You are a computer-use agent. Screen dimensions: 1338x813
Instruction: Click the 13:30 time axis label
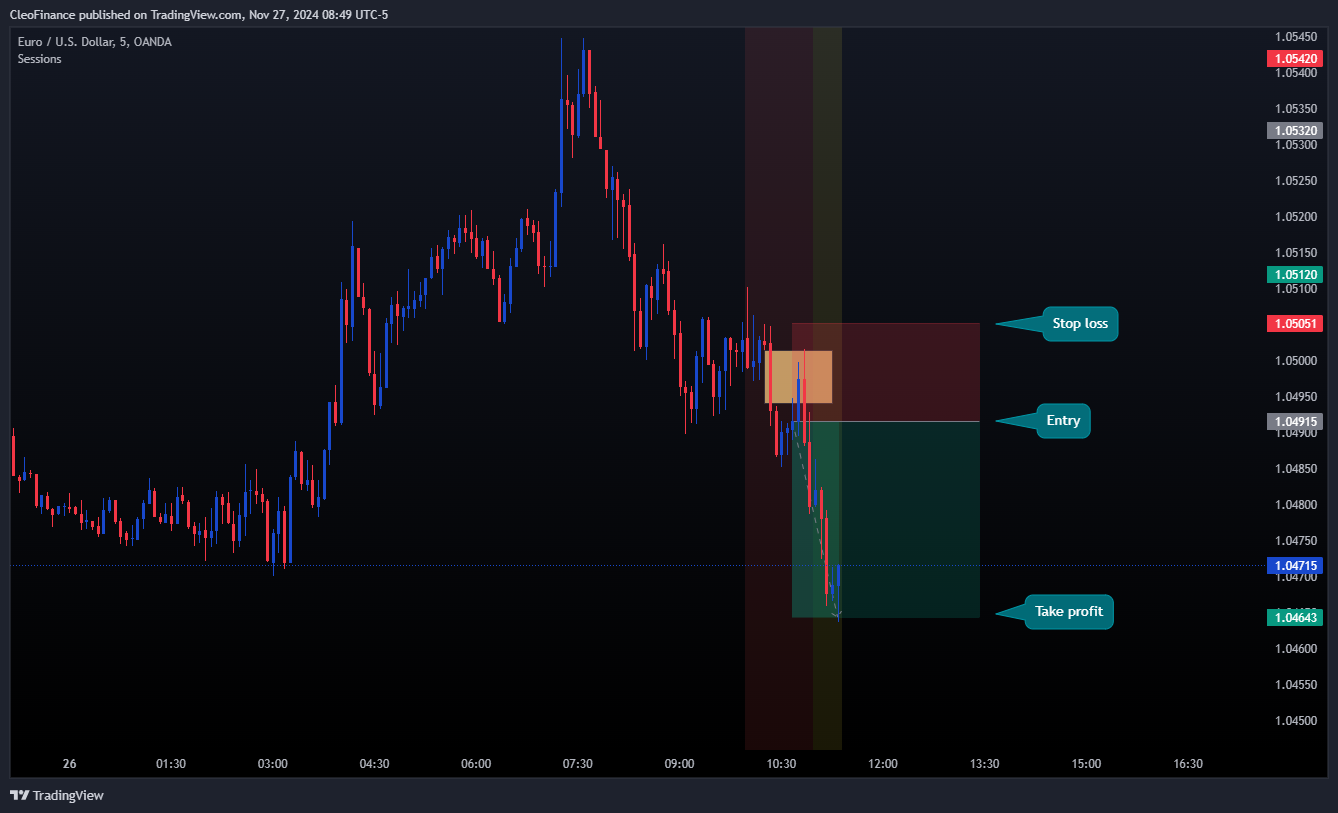[x=985, y=764]
